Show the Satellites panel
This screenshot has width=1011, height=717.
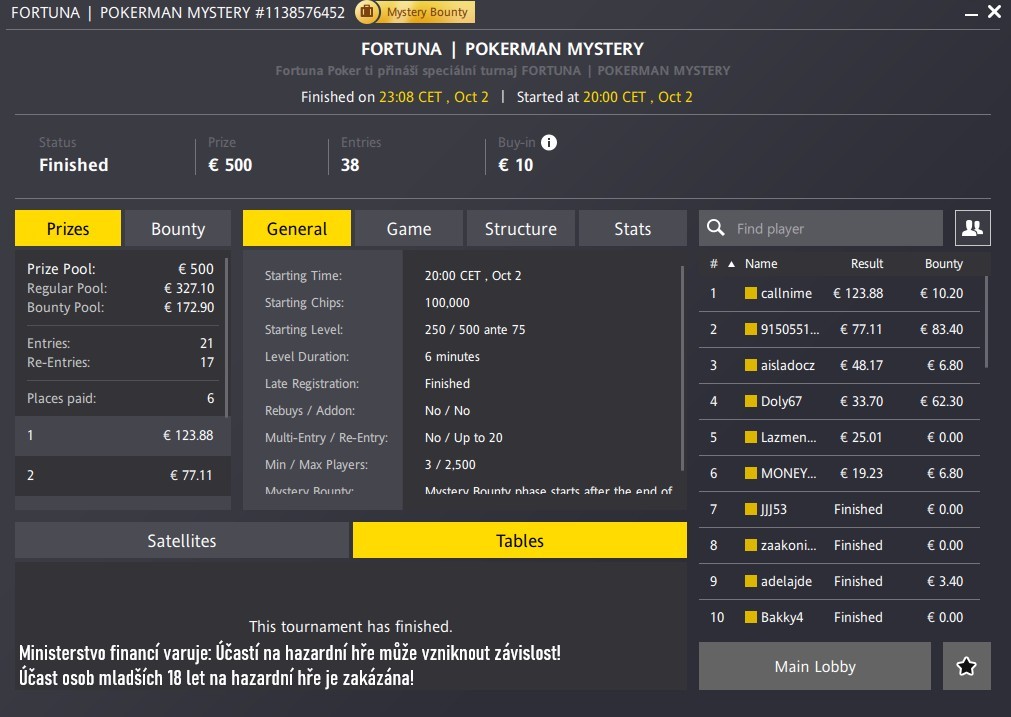click(182, 541)
